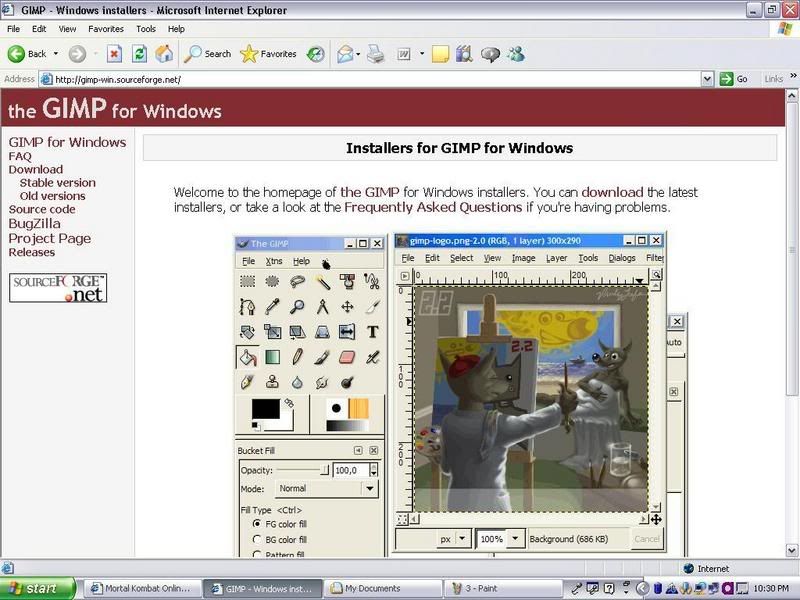Open the Forward button history dropdown arrow
Viewport: 800px width, 600px height.
point(95,54)
